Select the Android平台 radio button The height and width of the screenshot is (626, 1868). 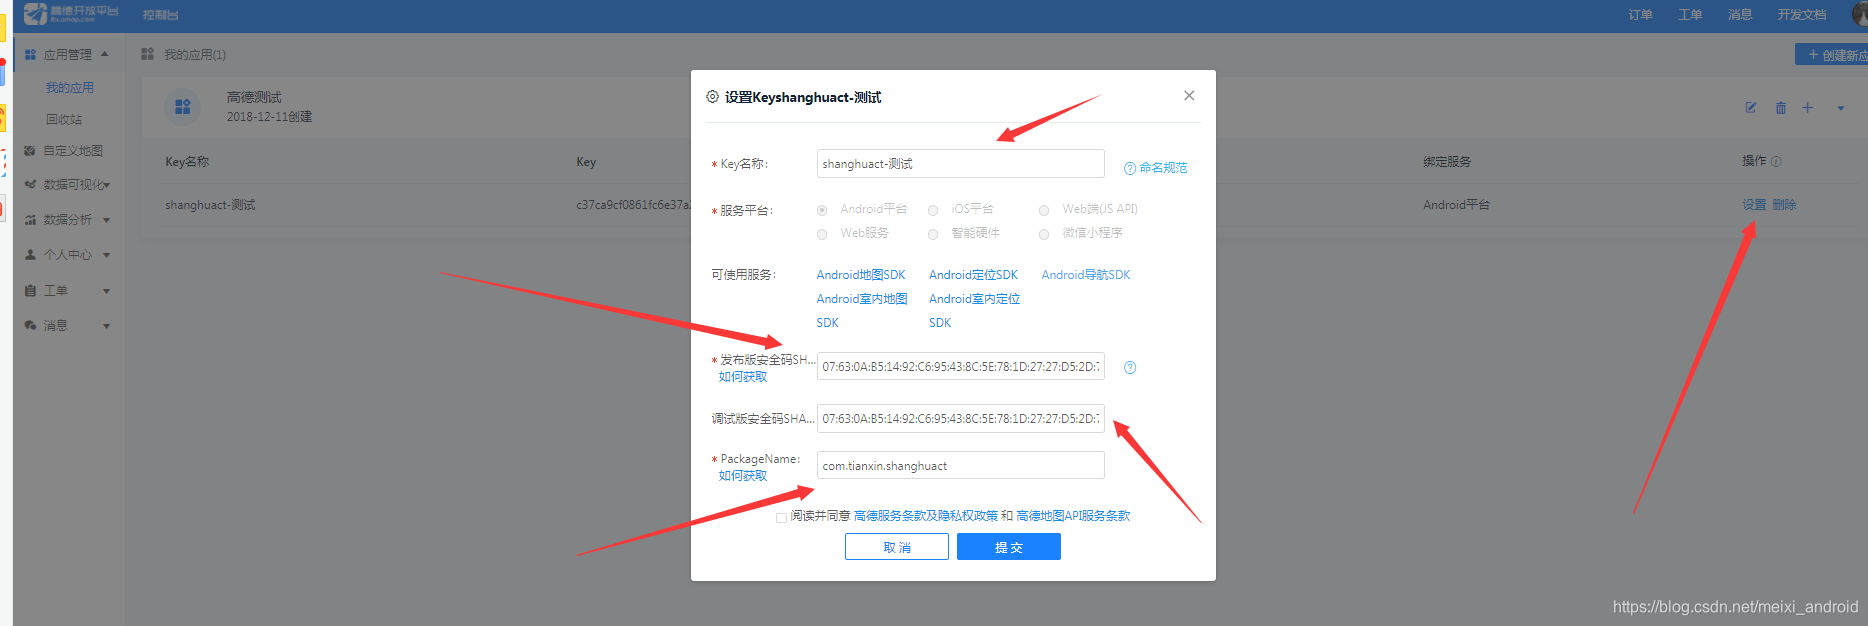822,210
